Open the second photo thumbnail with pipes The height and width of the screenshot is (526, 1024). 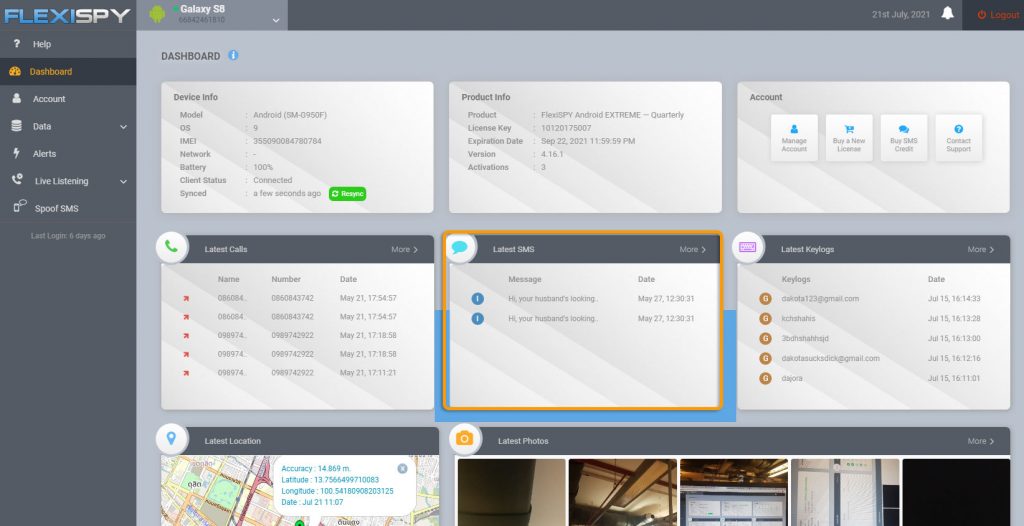click(622, 492)
